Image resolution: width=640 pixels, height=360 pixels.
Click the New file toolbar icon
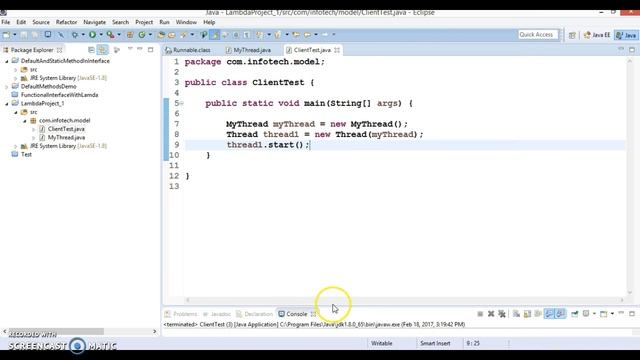tap(7, 35)
